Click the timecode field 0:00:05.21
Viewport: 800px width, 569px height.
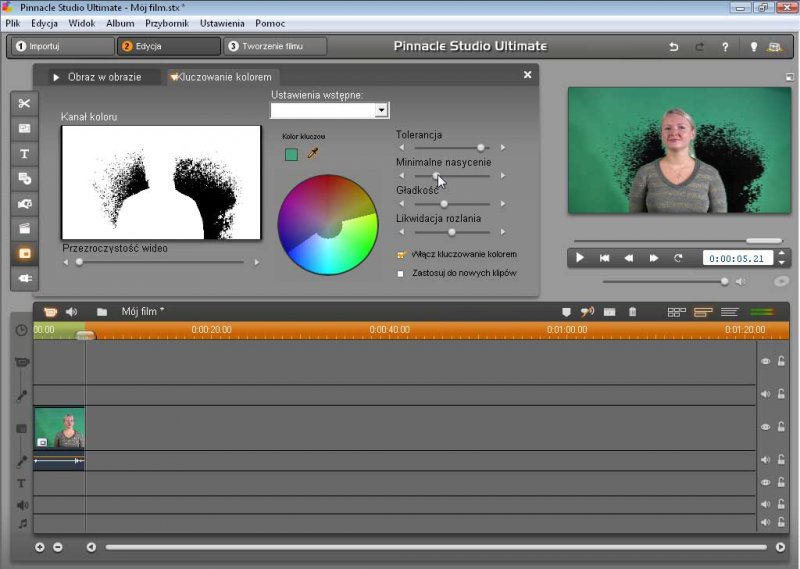click(x=737, y=258)
